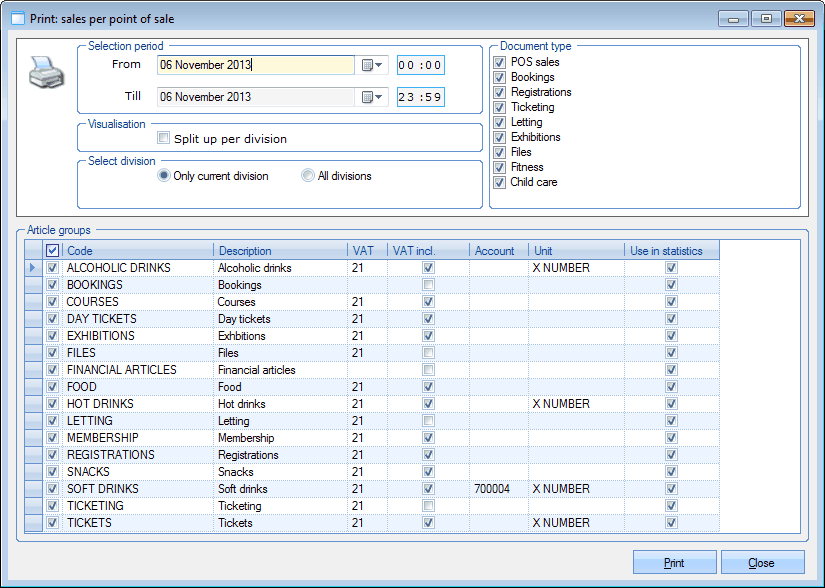This screenshot has width=825, height=588.
Task: Open the From date calendar picker
Action: 372,65
